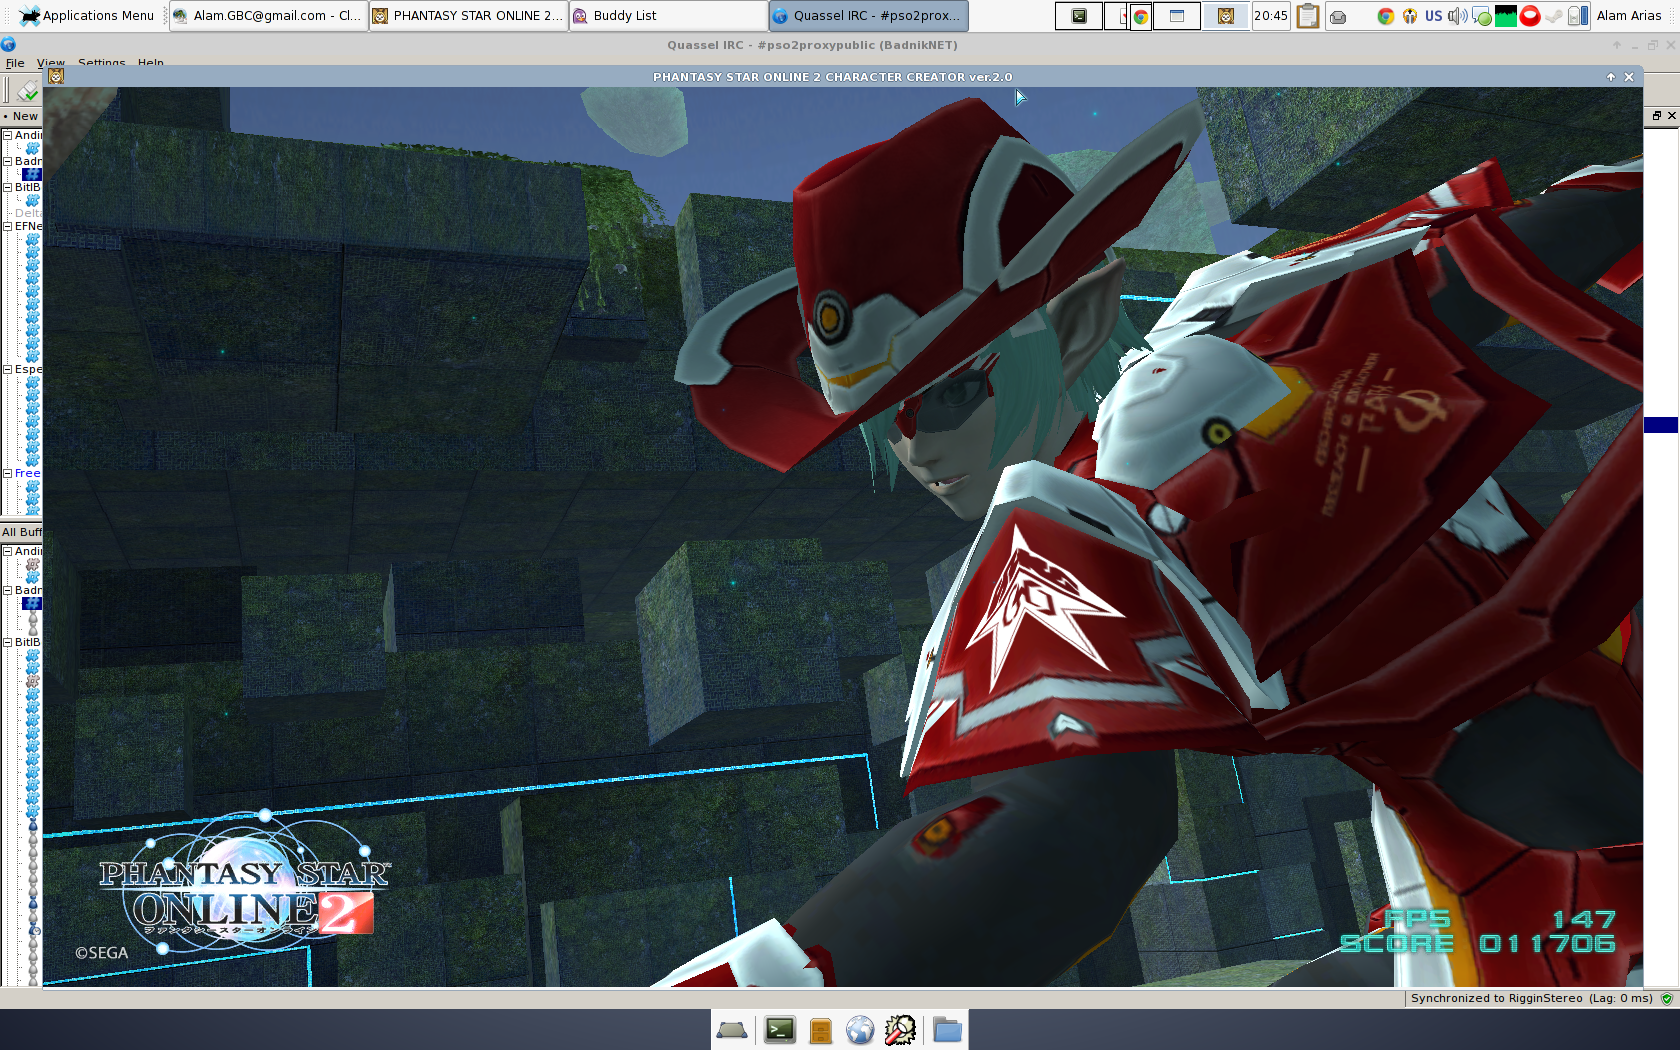Open file cabinet dock launcher
This screenshot has width=1680, height=1050.
(821, 1030)
